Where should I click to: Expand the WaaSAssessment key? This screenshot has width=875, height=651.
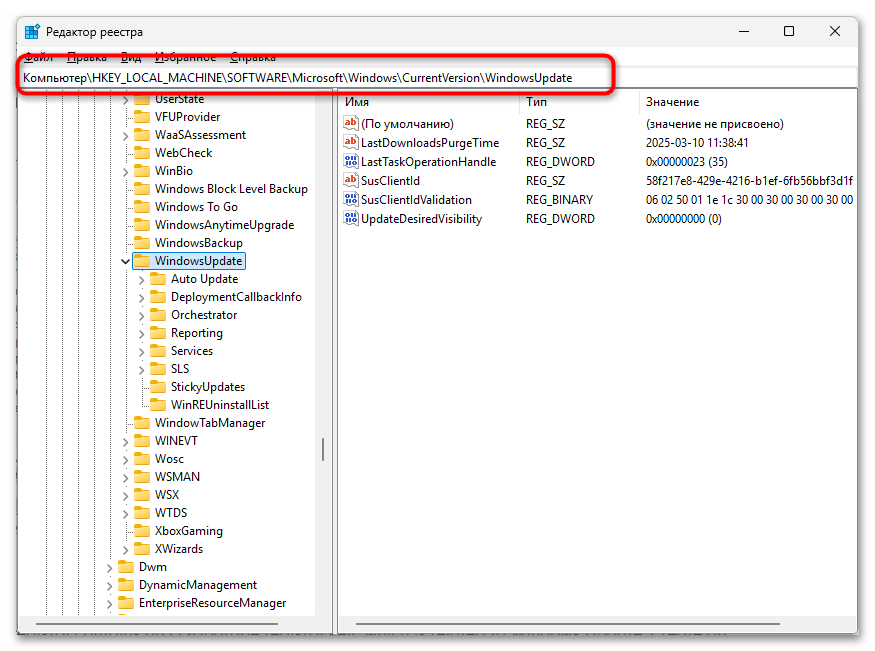pyautogui.click(x=126, y=136)
